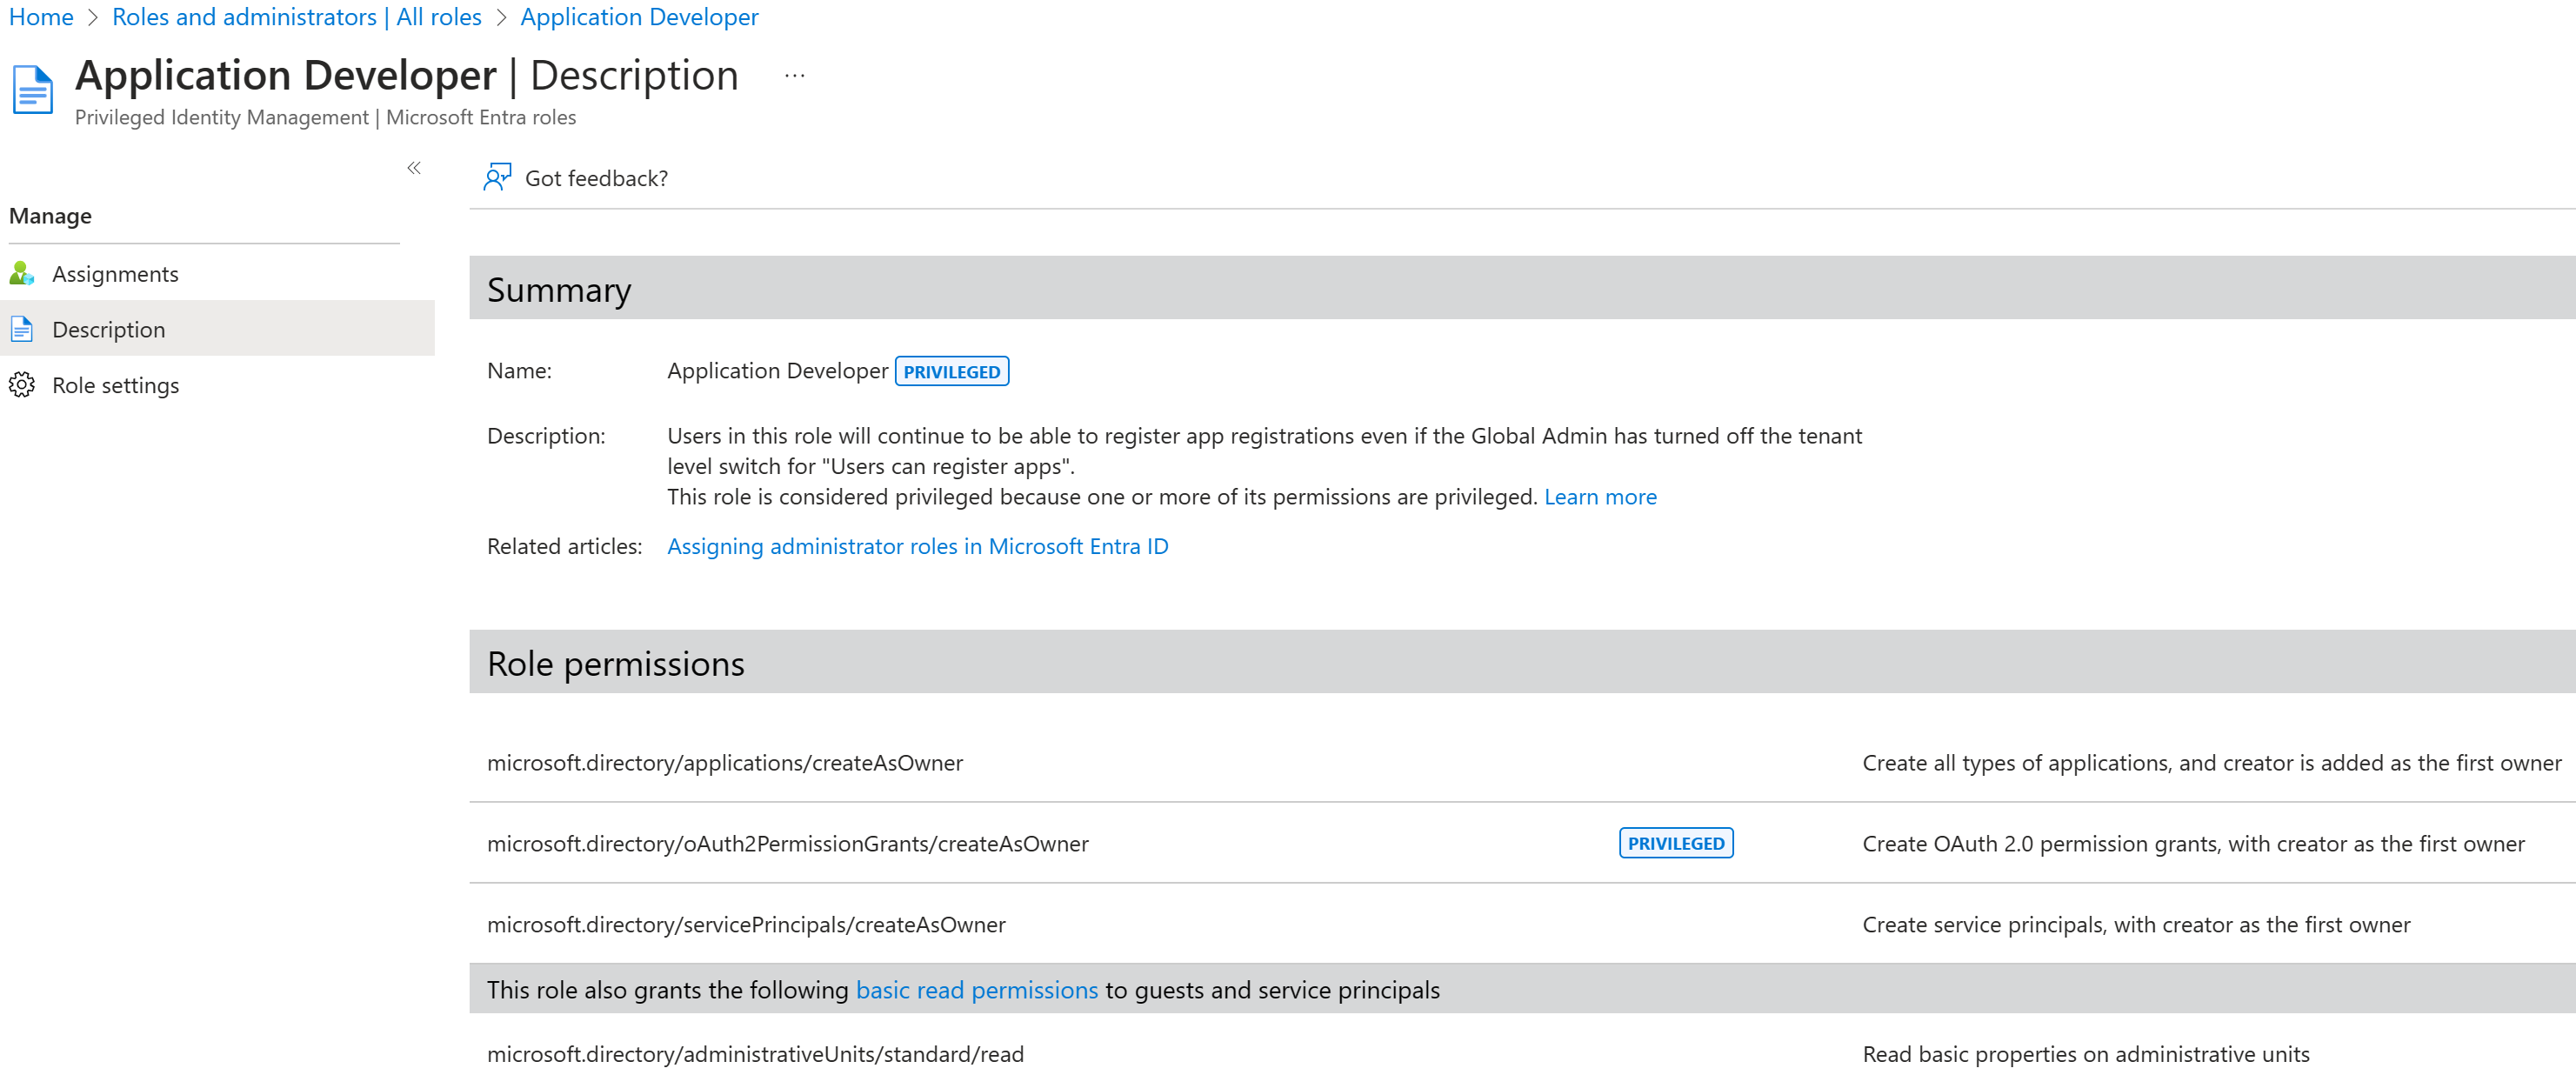Click 'Create service principals' description text
Screen dimensions: 2576x1075
point(2136,925)
